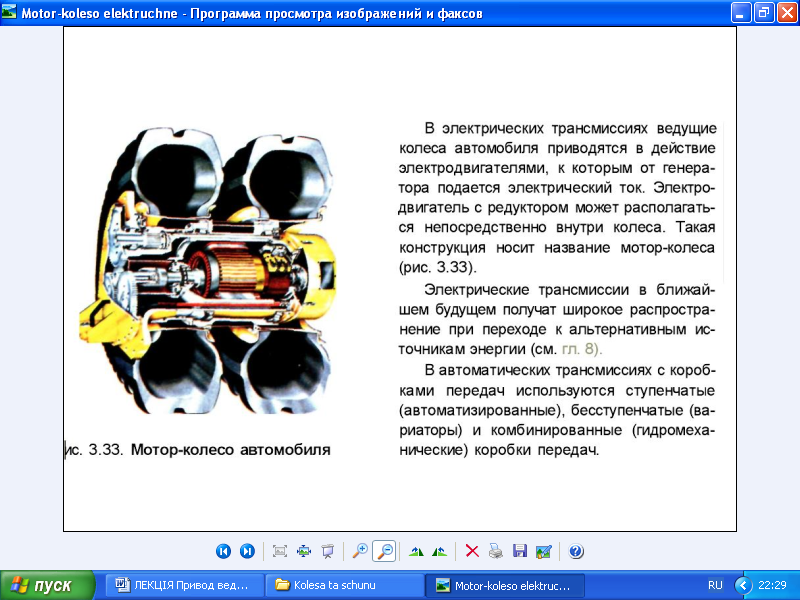Viewport: 800px width, 600px height.
Task: Open image for editing icon
Action: pyautogui.click(x=544, y=551)
